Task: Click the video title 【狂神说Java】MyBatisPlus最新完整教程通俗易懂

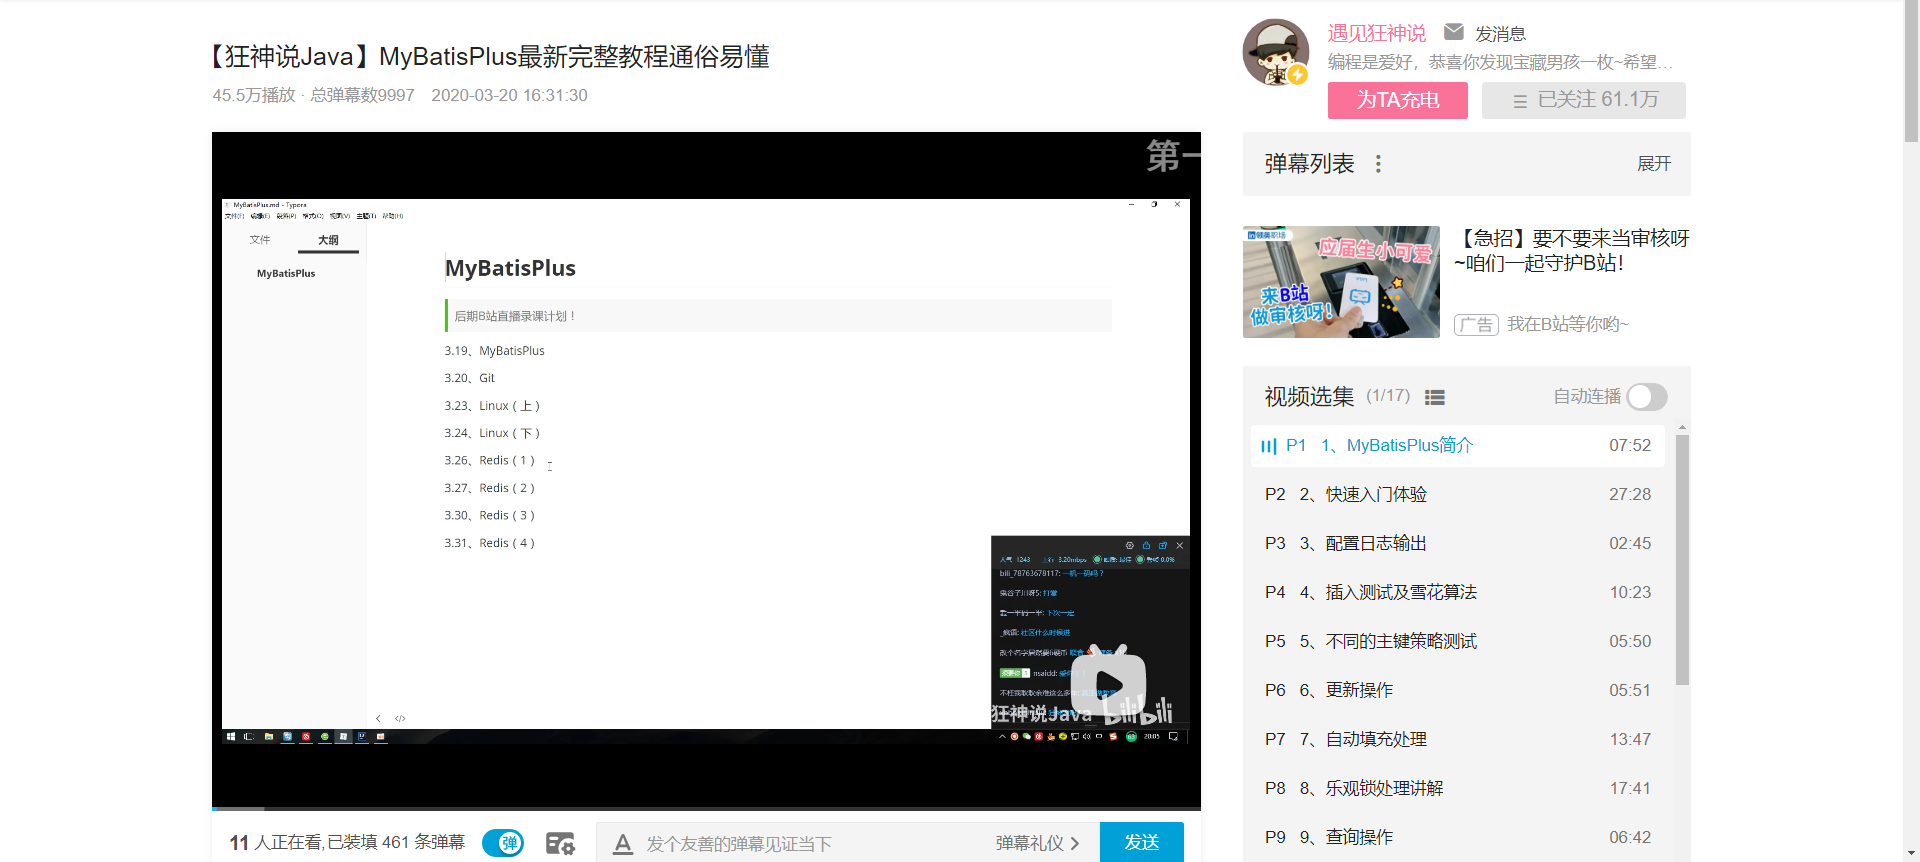Action: [x=487, y=57]
